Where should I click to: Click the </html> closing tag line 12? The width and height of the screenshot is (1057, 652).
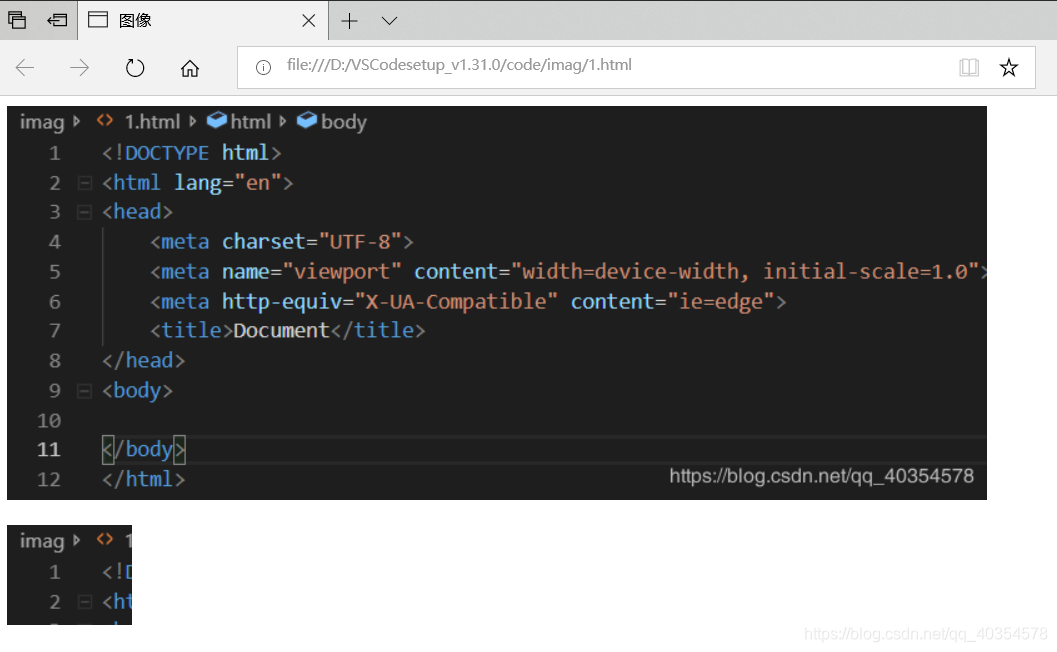pos(144,479)
